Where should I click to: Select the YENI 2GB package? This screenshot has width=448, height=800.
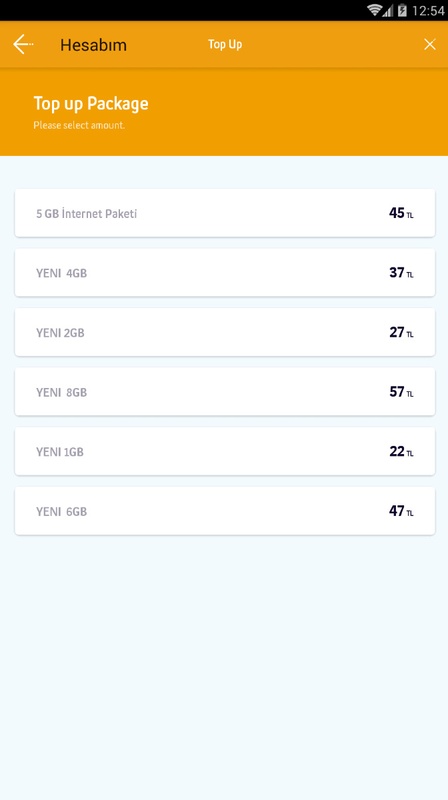[225, 332]
